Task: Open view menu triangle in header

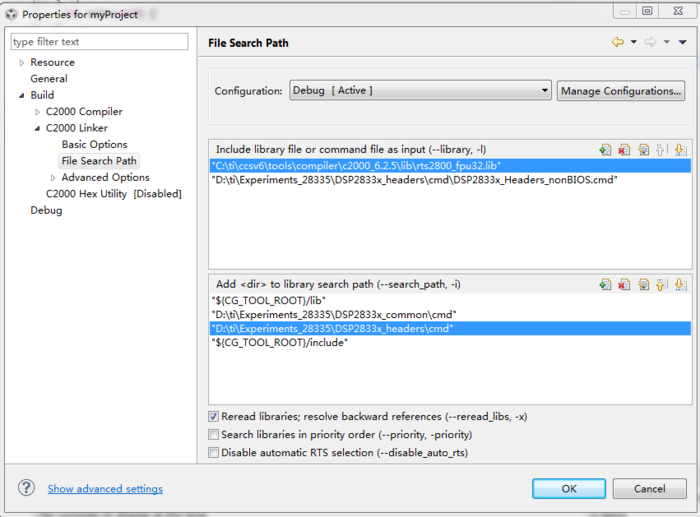Action: [x=683, y=42]
